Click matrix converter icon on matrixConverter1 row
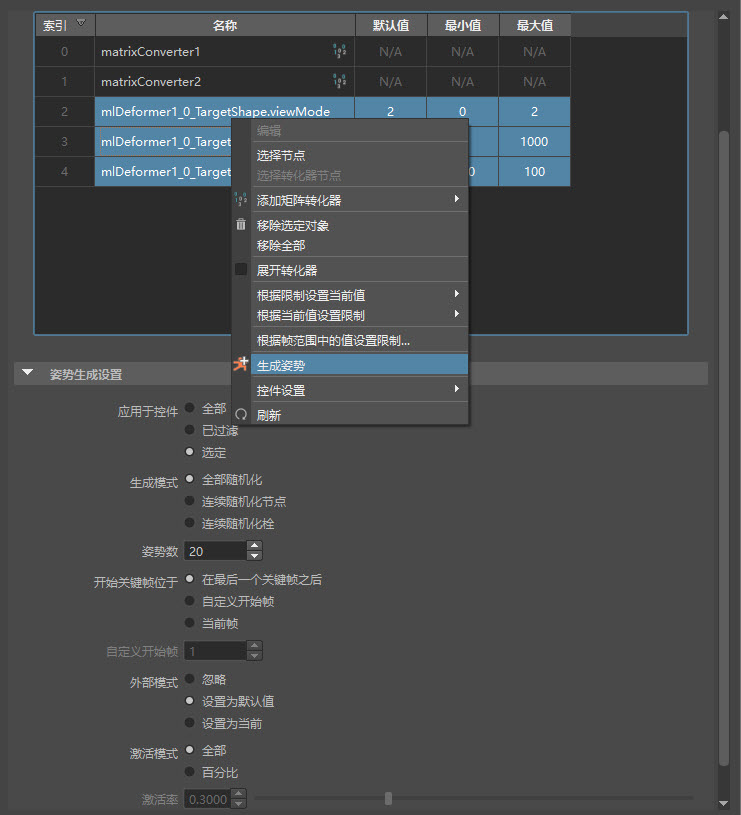The height and width of the screenshot is (815, 741). point(339,51)
